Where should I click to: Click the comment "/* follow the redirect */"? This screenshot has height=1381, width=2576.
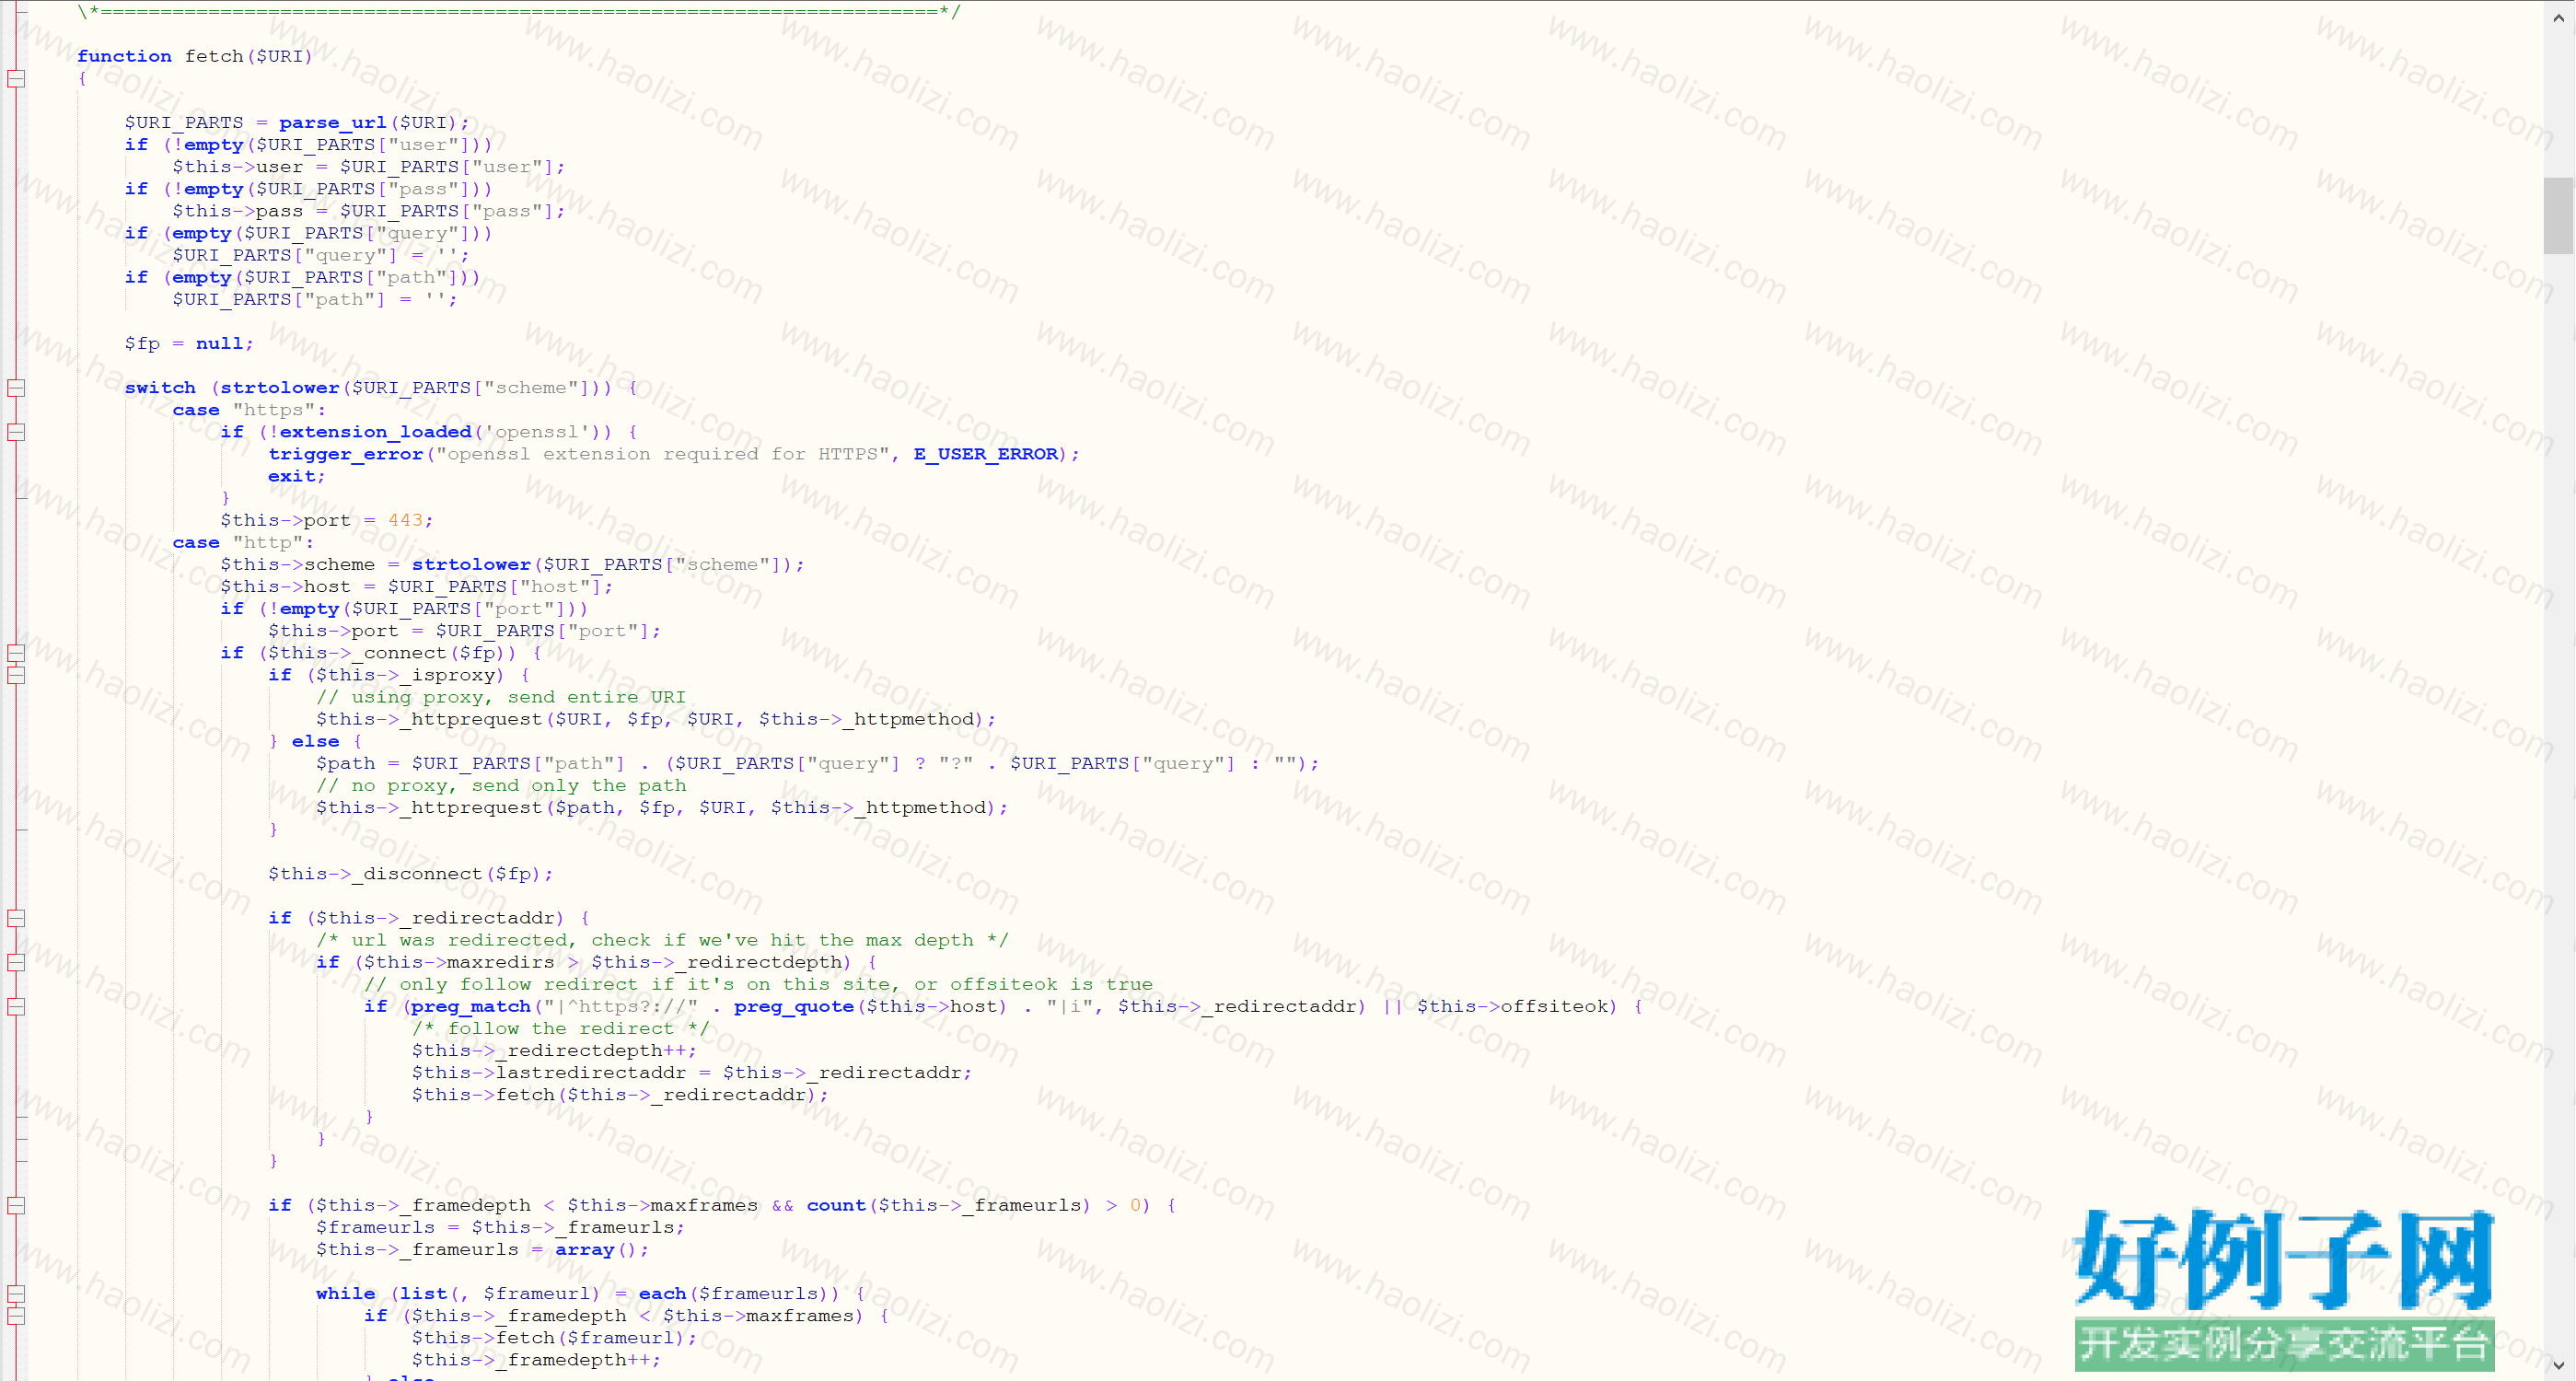coord(561,1028)
